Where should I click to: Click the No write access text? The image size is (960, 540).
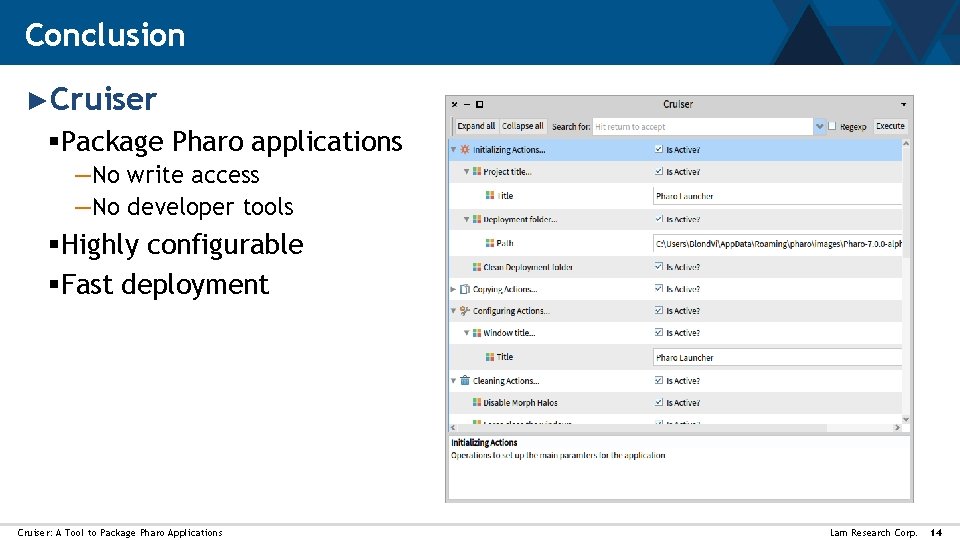click(x=176, y=175)
